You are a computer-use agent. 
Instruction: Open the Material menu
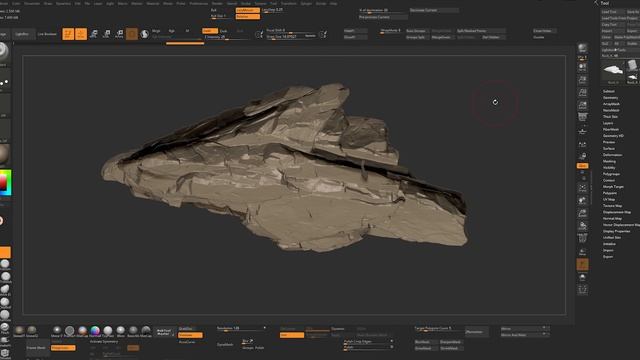(153, 3)
